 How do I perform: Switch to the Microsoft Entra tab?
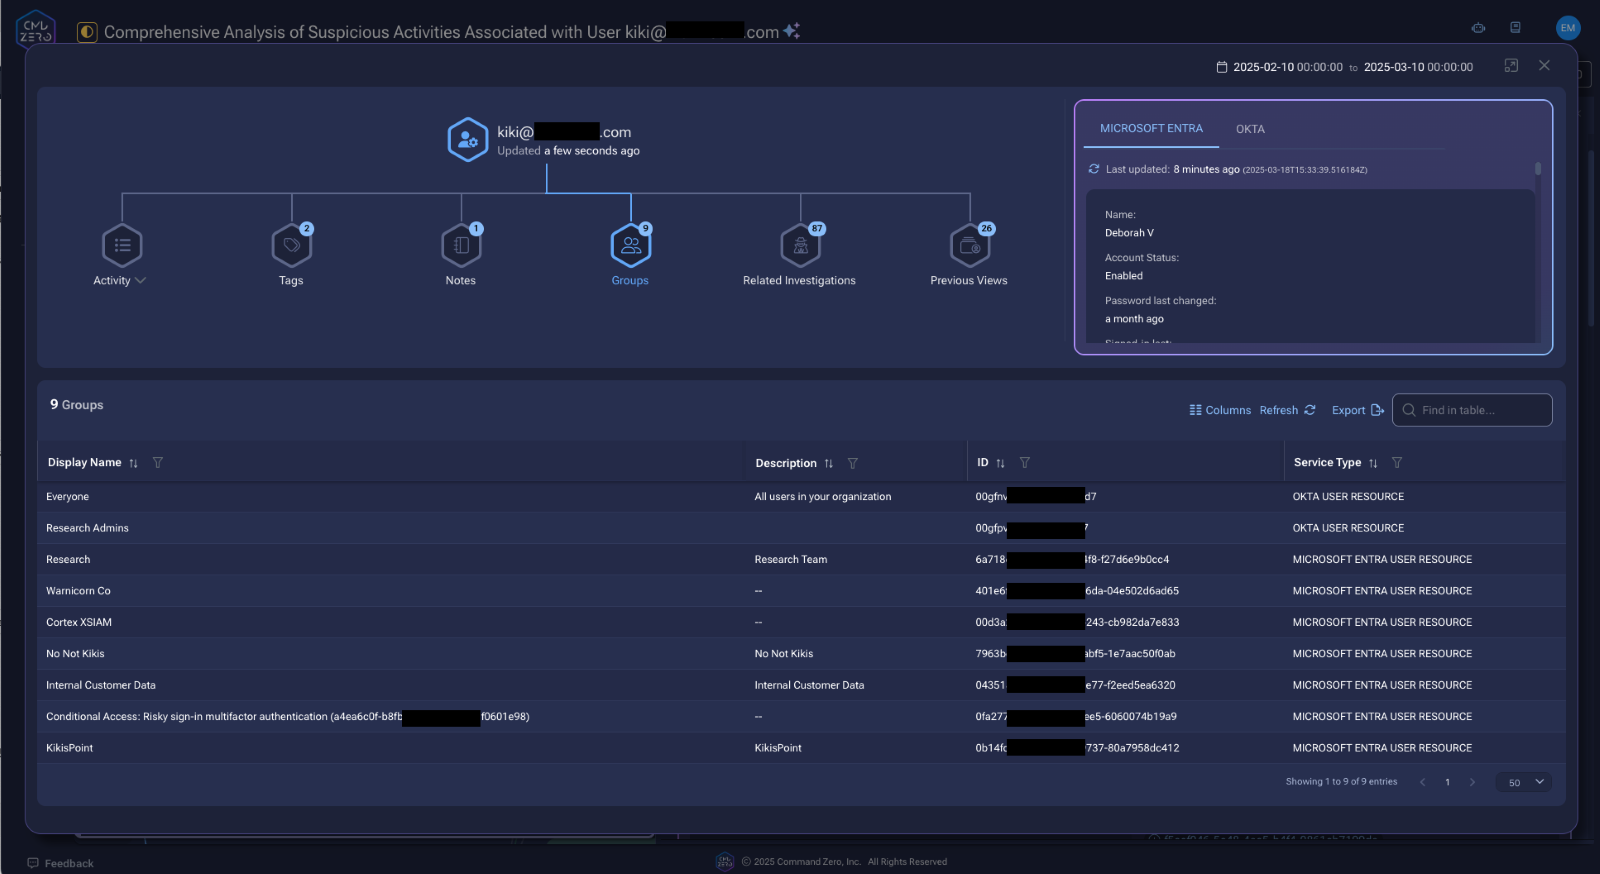pyautogui.click(x=1151, y=128)
